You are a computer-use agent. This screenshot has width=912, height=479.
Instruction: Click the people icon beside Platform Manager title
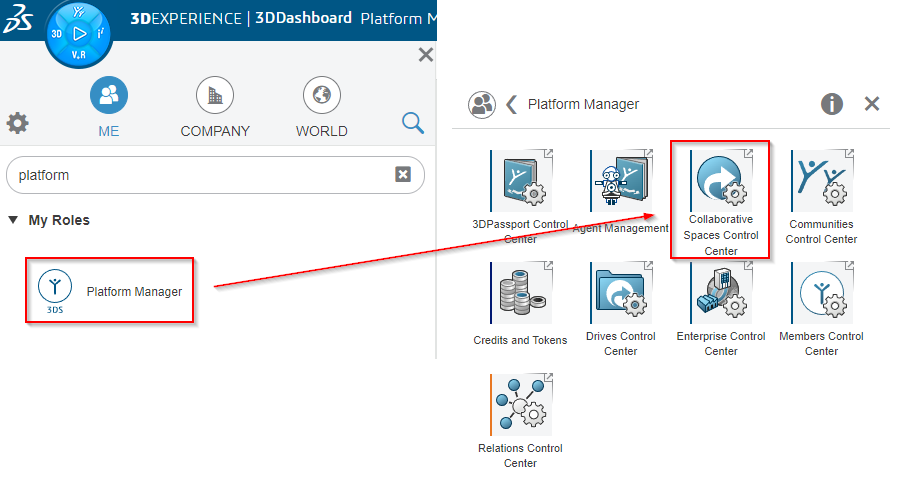(482, 105)
